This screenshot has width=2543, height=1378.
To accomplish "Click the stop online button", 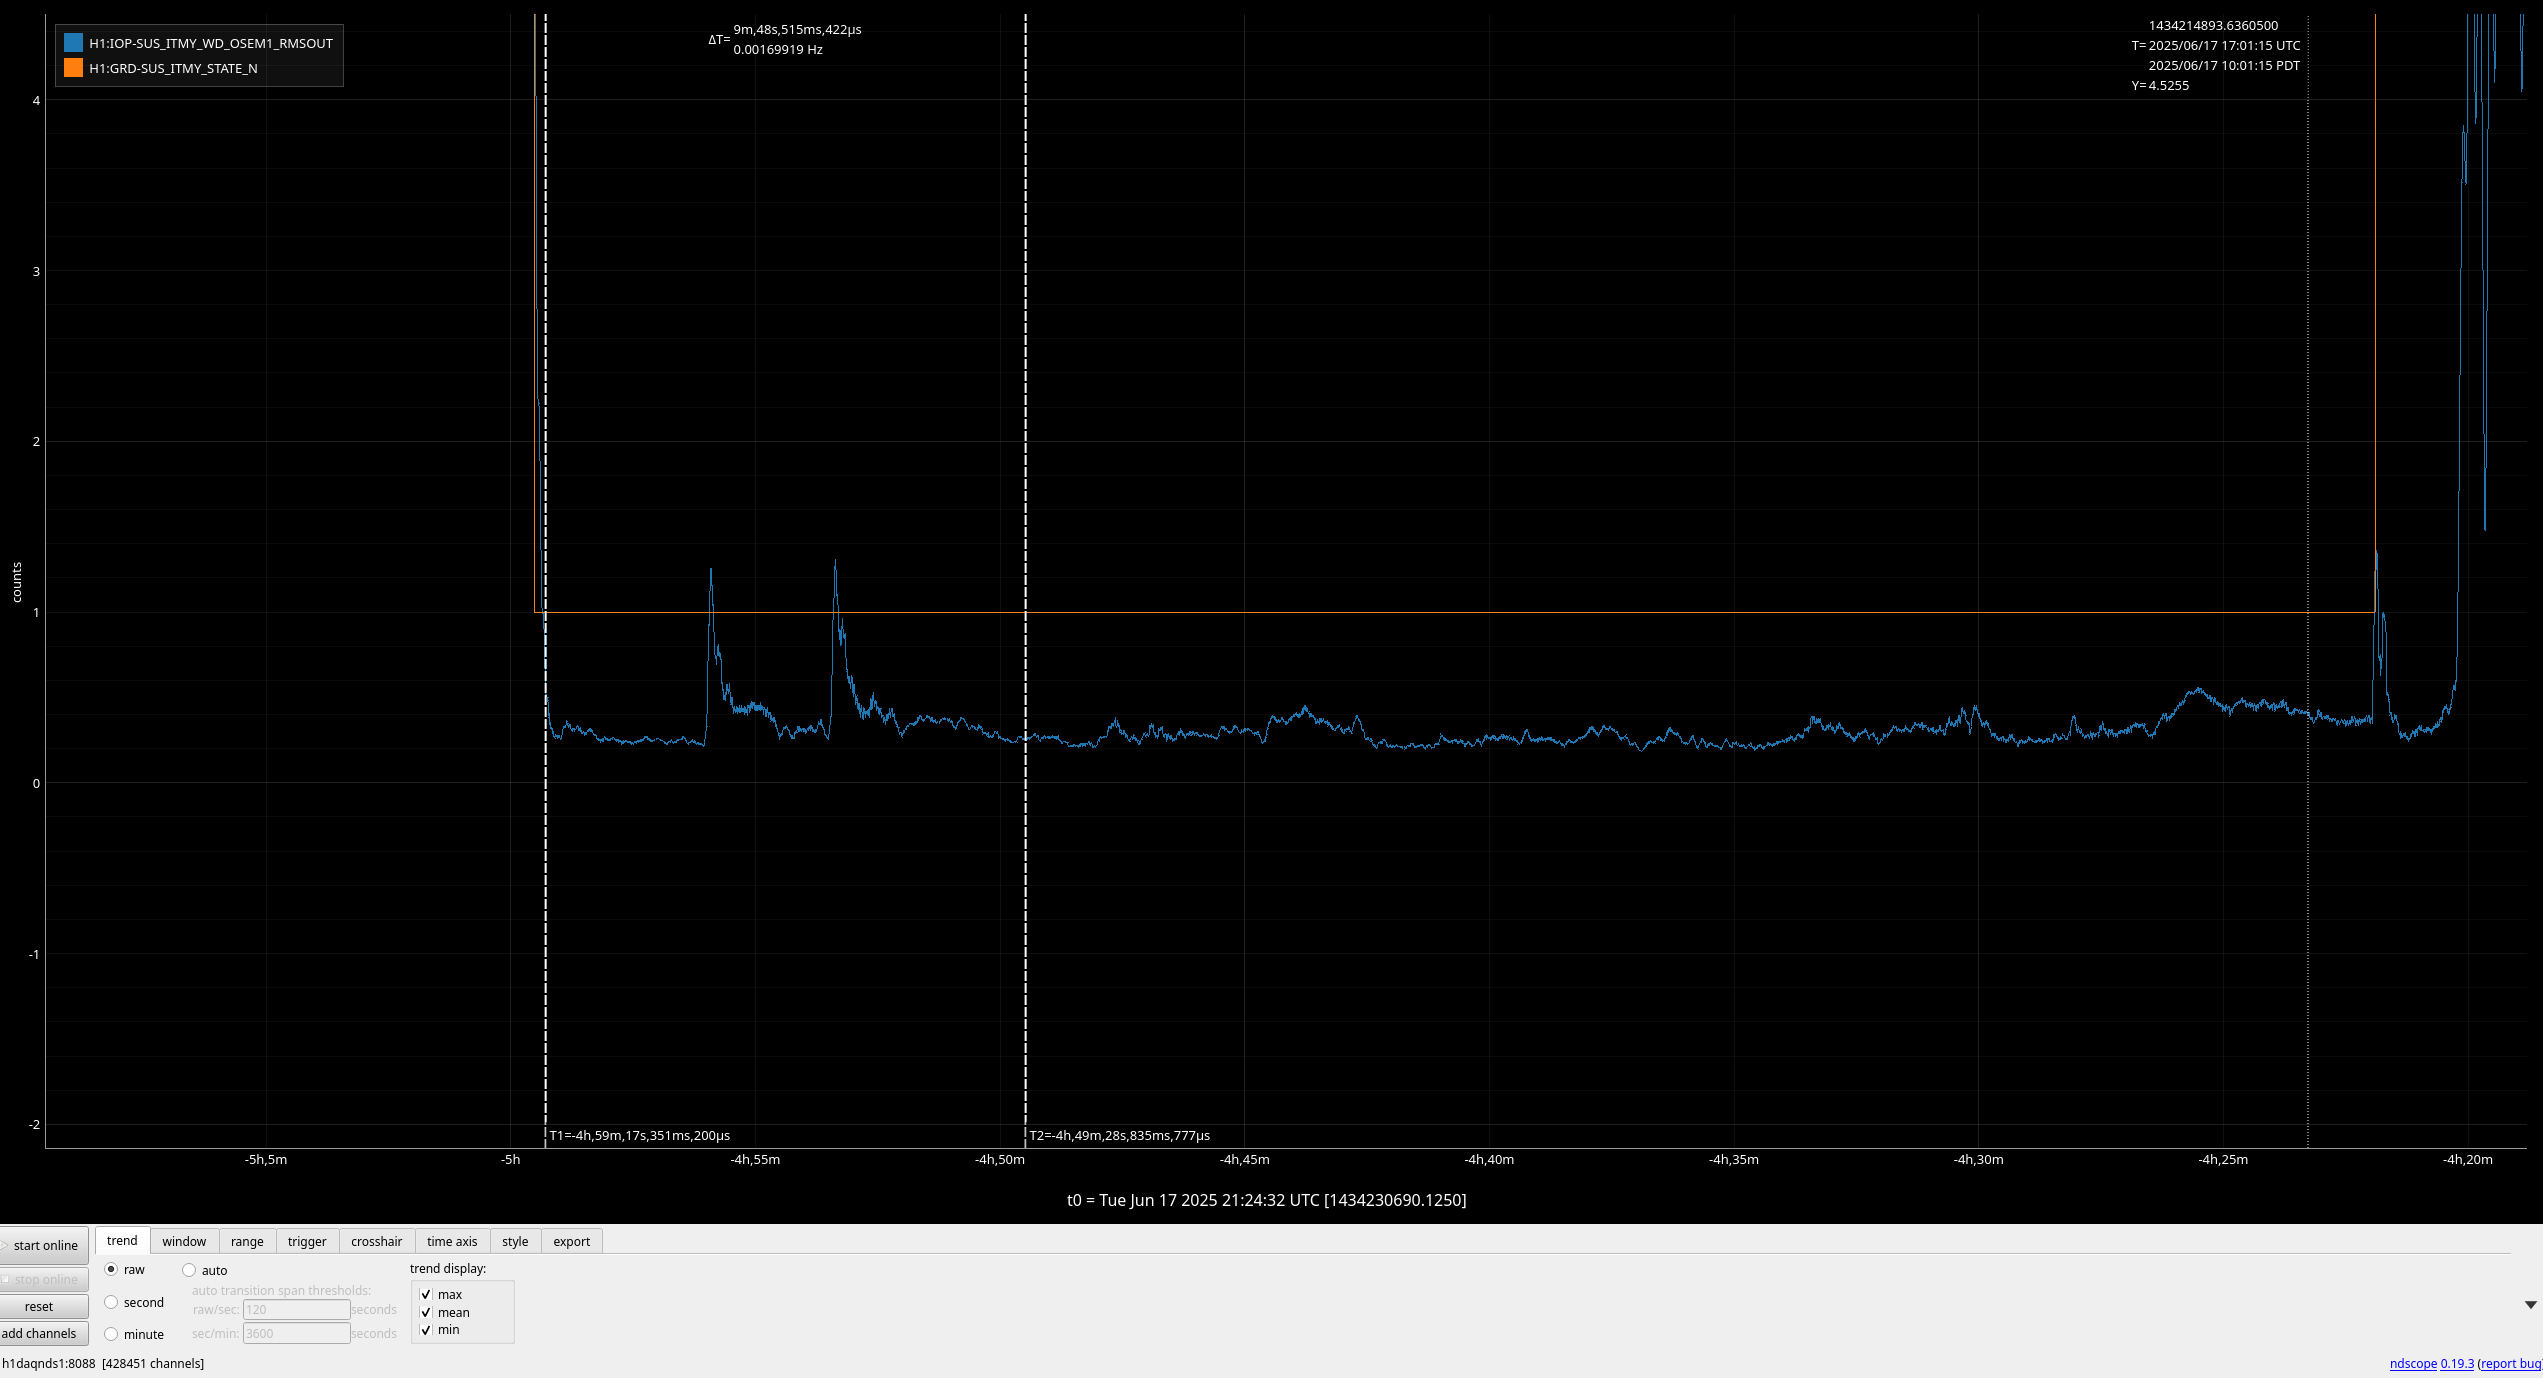I will tap(44, 1279).
